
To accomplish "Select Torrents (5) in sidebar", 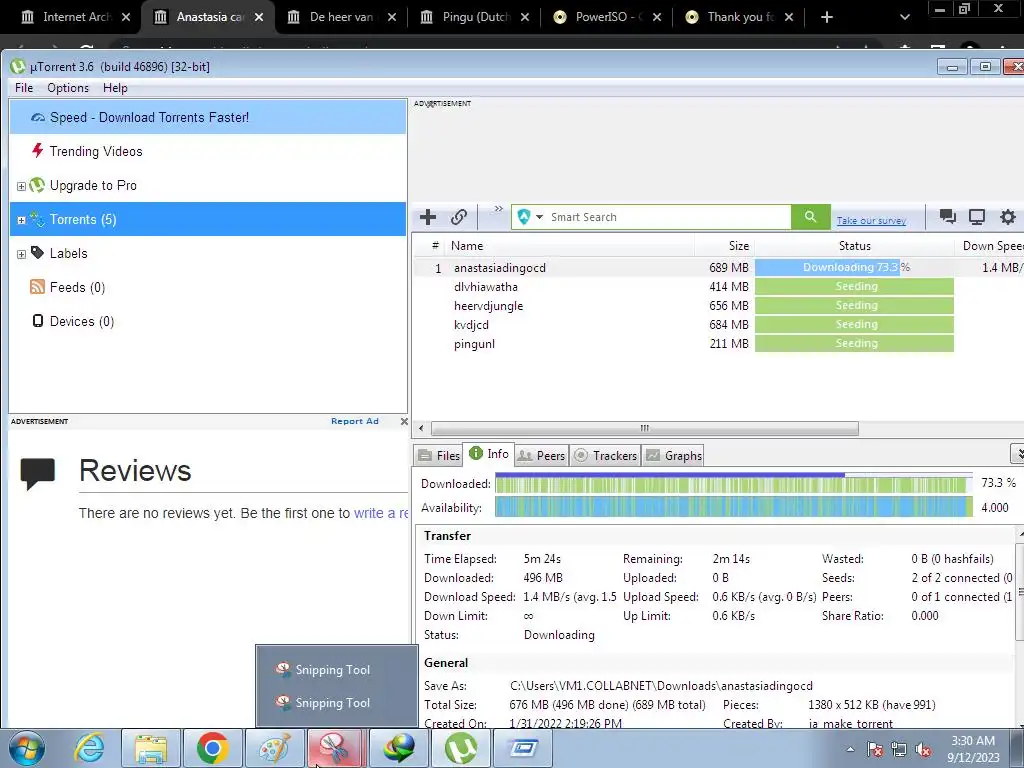I will pos(208,219).
